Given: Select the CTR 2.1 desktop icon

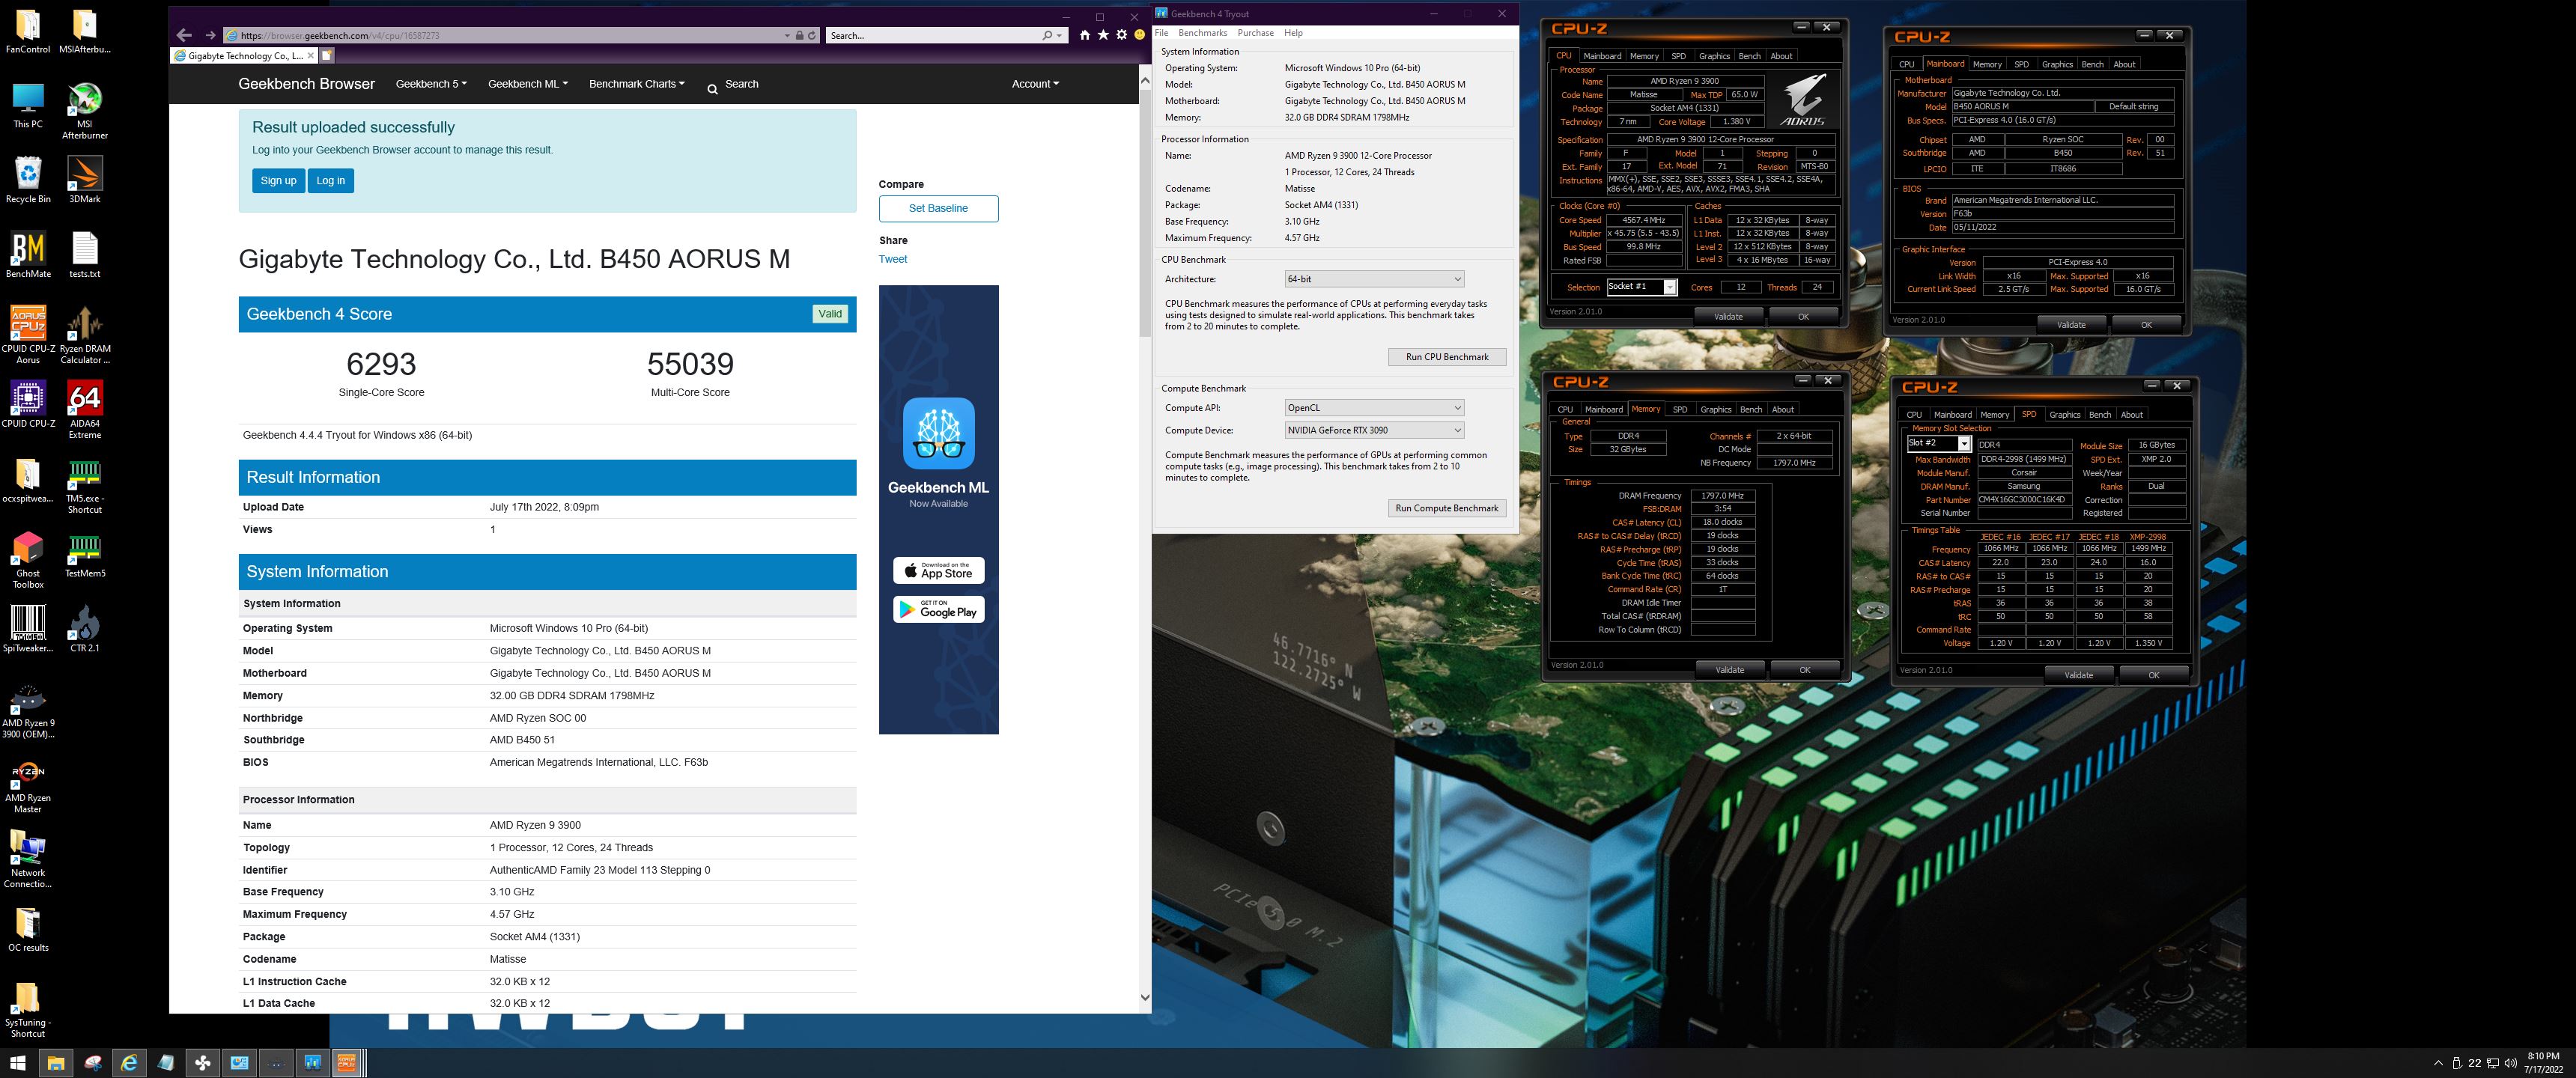Looking at the screenshot, I should tap(85, 629).
